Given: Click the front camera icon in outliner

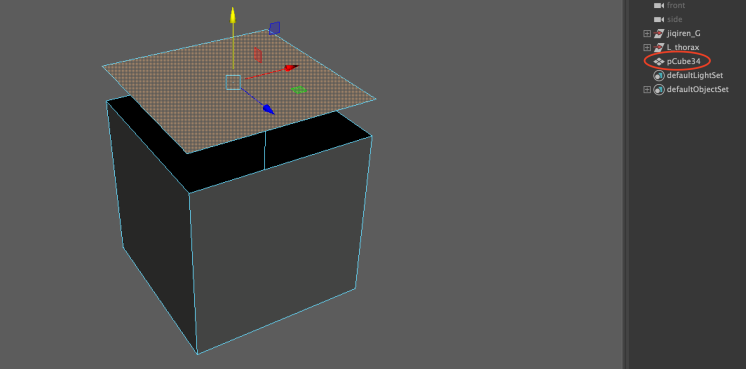Looking at the screenshot, I should tap(658, 5).
